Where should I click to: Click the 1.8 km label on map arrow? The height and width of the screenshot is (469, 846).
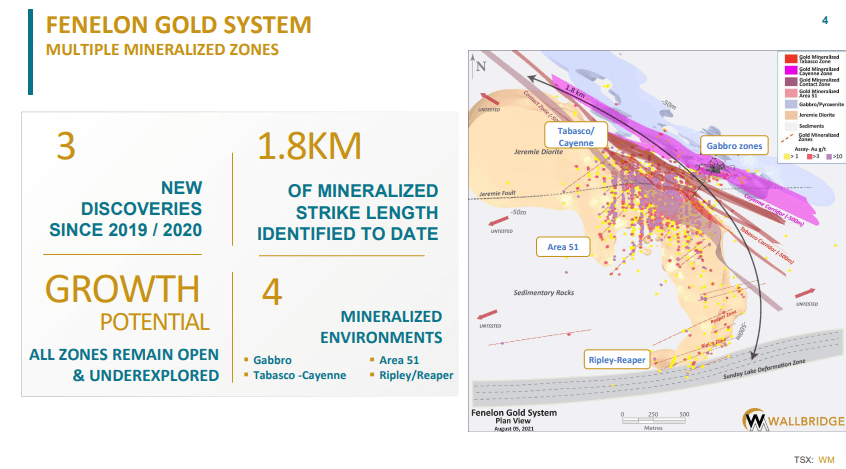point(575,91)
